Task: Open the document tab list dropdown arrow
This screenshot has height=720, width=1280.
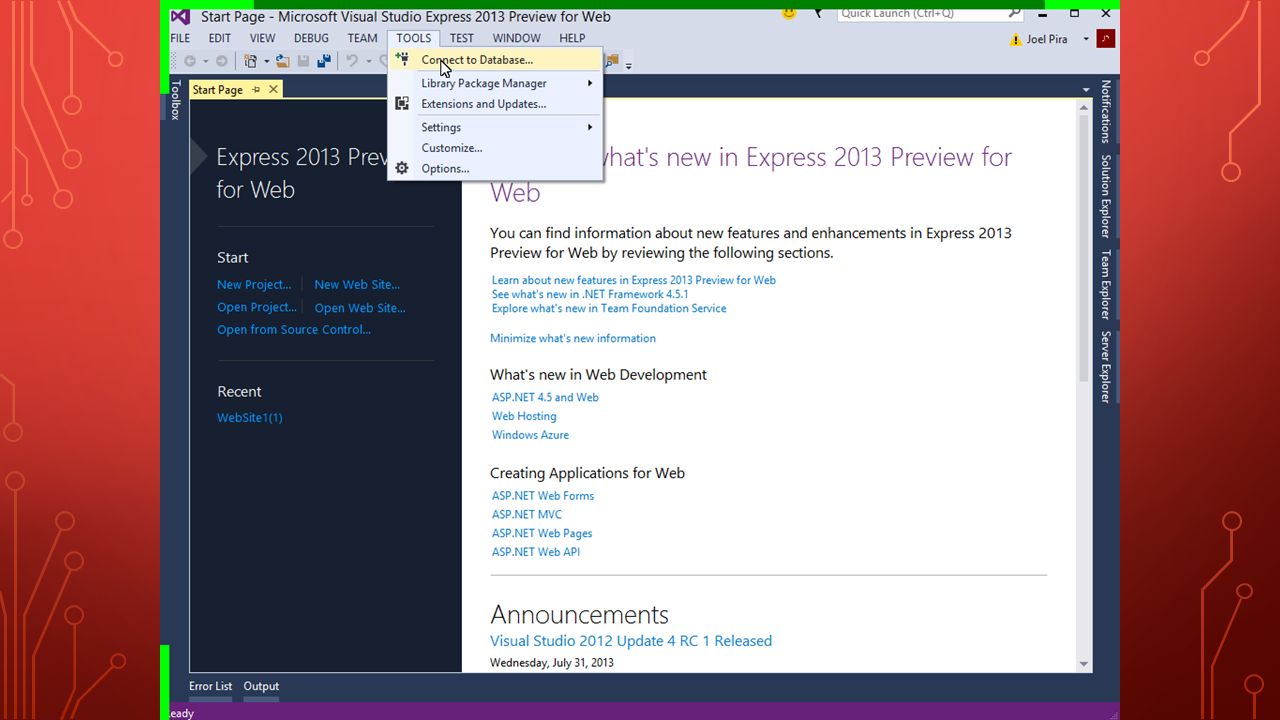Action: pyautogui.click(x=1086, y=90)
